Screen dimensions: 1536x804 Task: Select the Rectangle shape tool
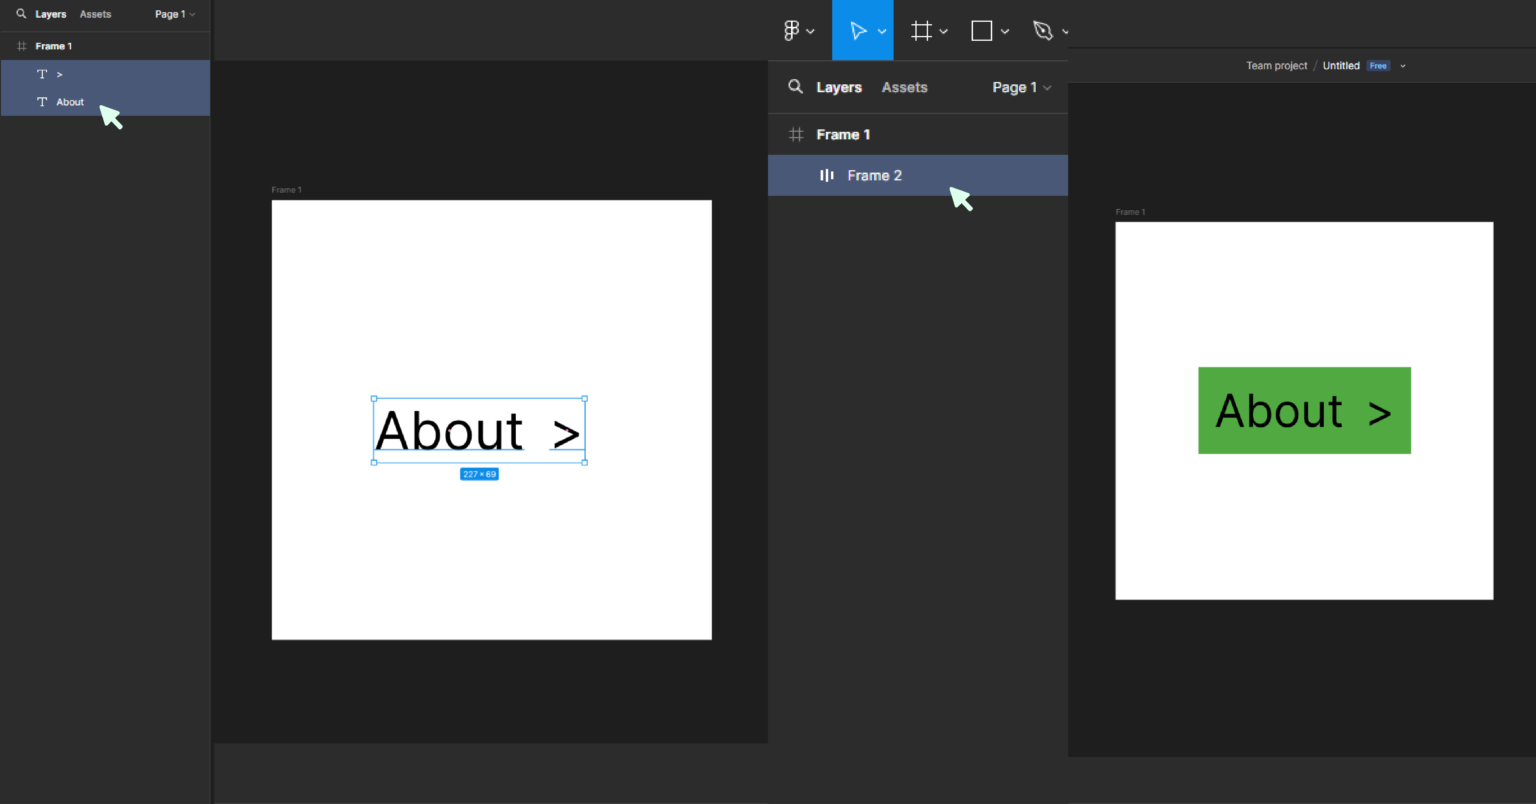(981, 30)
